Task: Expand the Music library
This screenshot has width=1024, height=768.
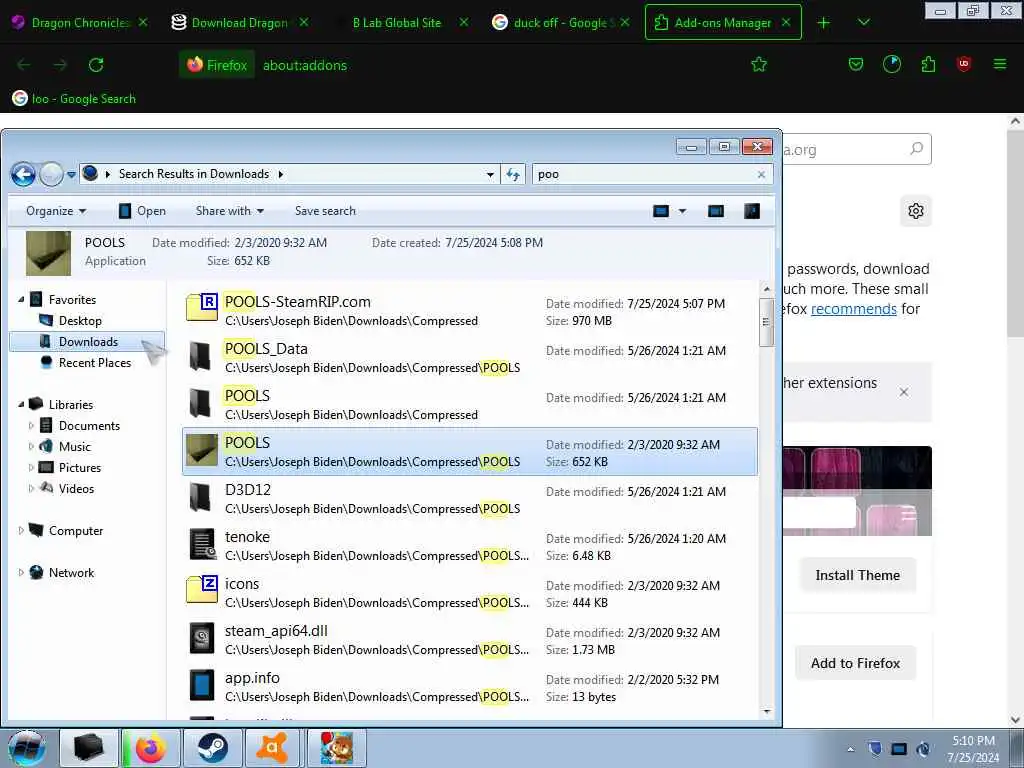Action: pyautogui.click(x=31, y=447)
